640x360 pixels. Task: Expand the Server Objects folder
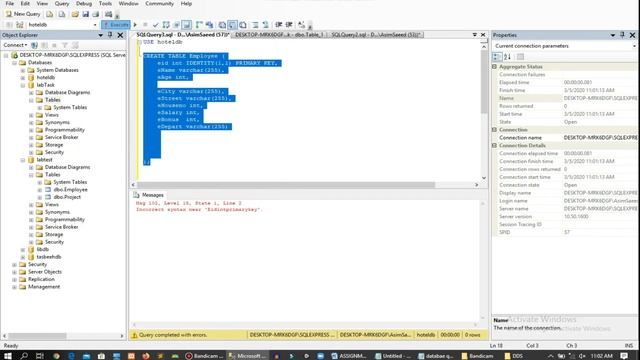tap(14, 272)
